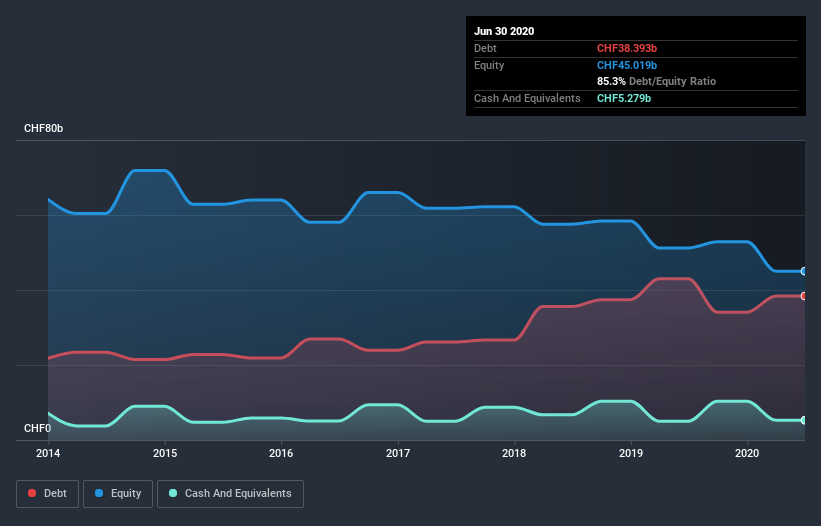Click the 2020 x-axis label

(x=747, y=453)
